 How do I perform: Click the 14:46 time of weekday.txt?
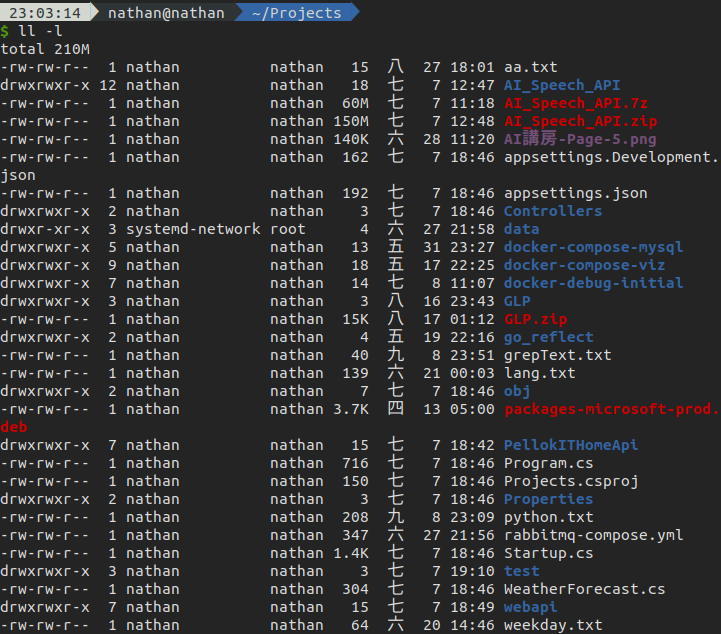point(472,625)
